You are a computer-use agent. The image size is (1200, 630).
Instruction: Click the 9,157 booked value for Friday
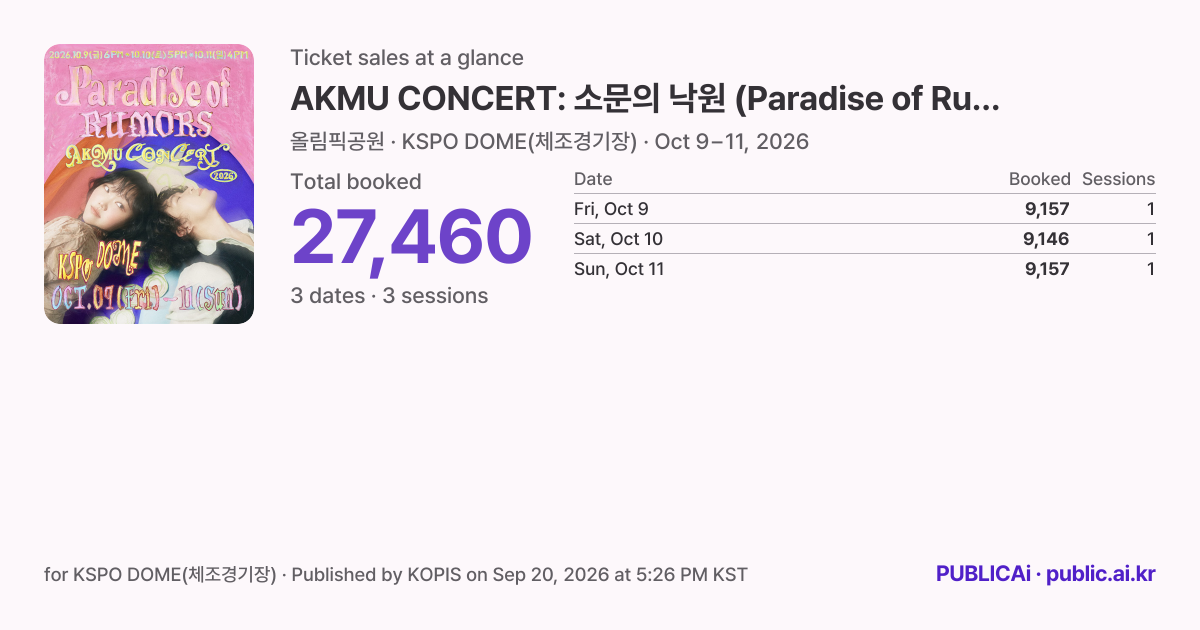[x=1046, y=209]
